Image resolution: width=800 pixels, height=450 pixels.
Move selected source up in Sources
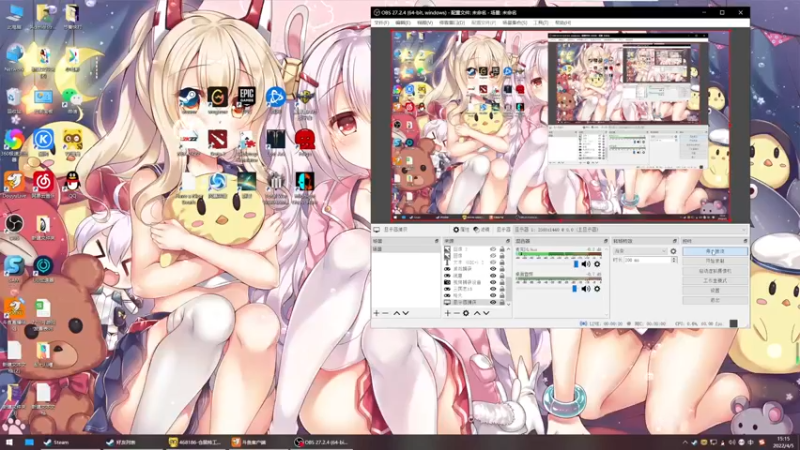(477, 313)
